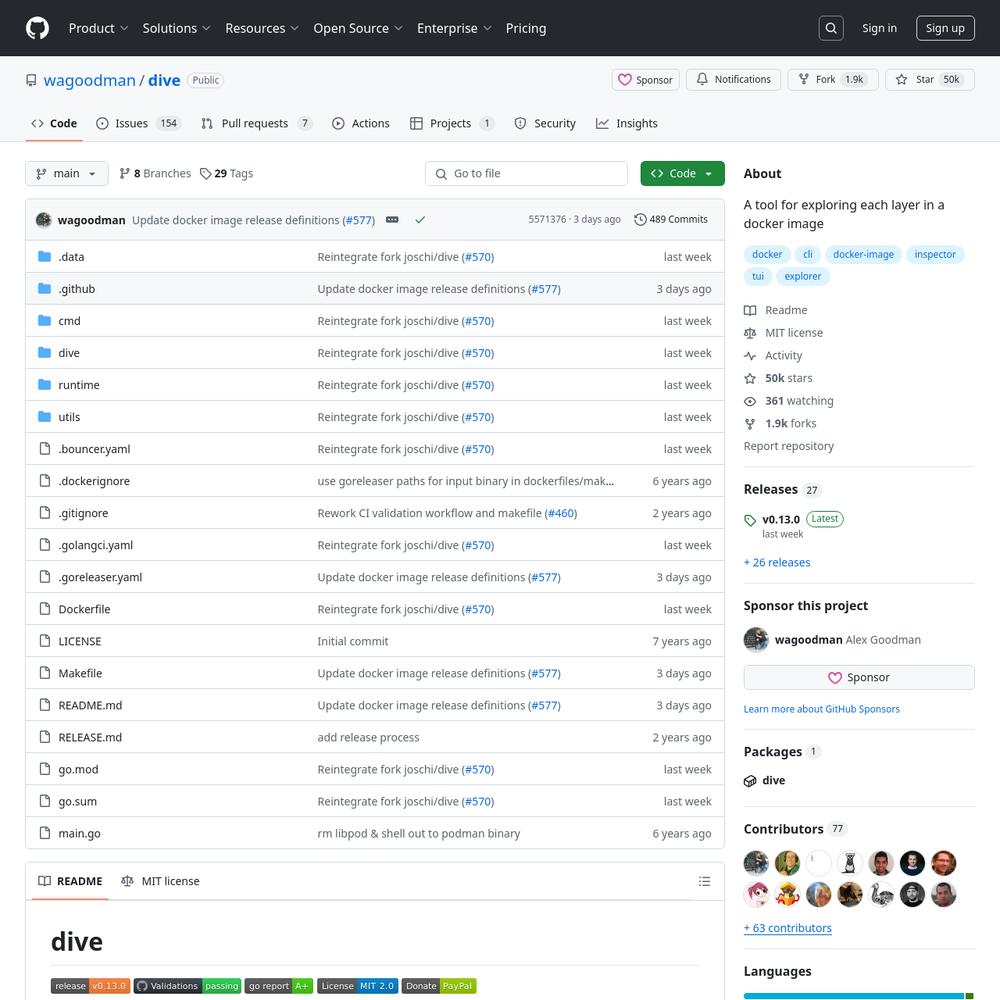Click the Notifications bell button
Viewport: 1000px width, 1000px height.
click(733, 80)
